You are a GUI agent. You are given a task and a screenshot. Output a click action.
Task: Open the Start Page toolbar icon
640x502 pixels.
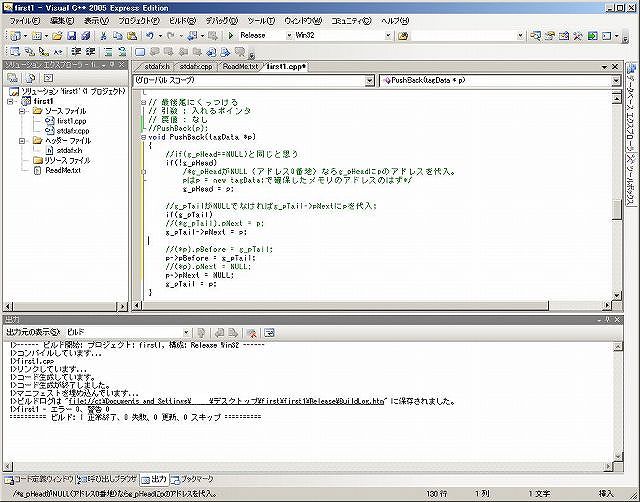tap(592, 36)
